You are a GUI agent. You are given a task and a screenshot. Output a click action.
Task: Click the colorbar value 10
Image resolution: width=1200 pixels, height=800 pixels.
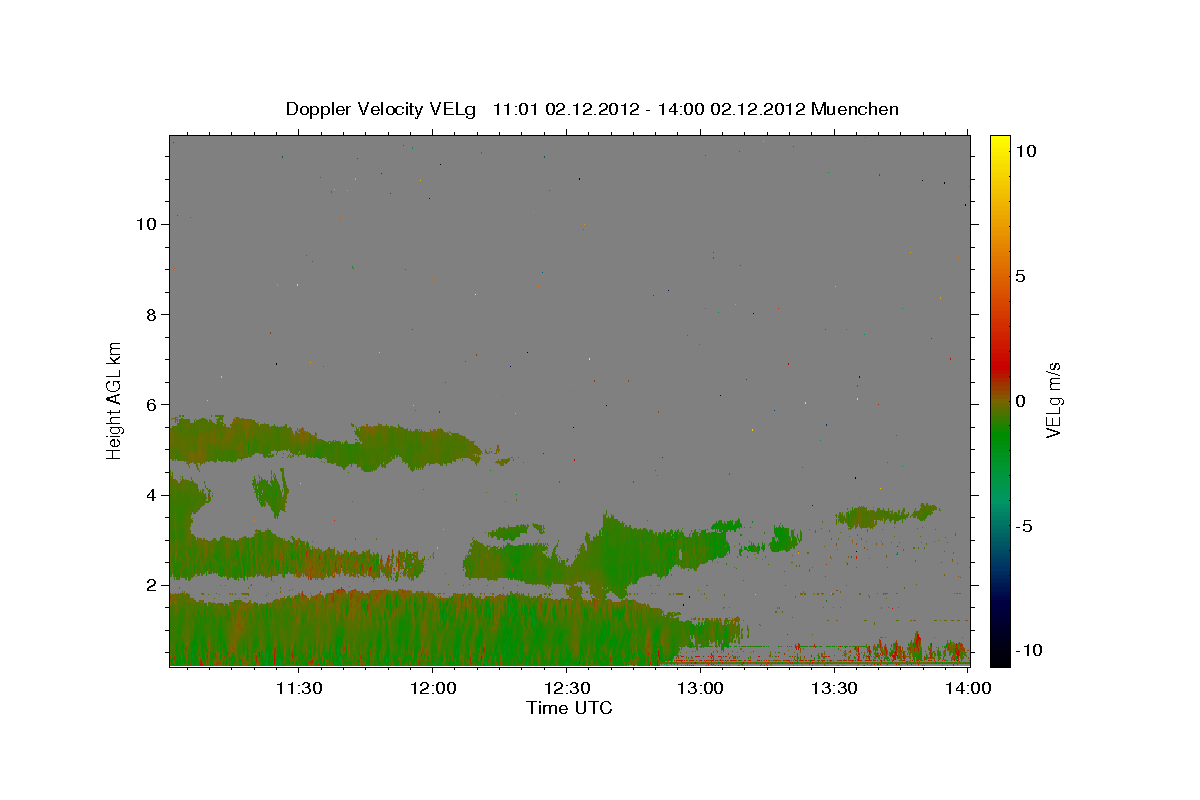(x=1027, y=150)
